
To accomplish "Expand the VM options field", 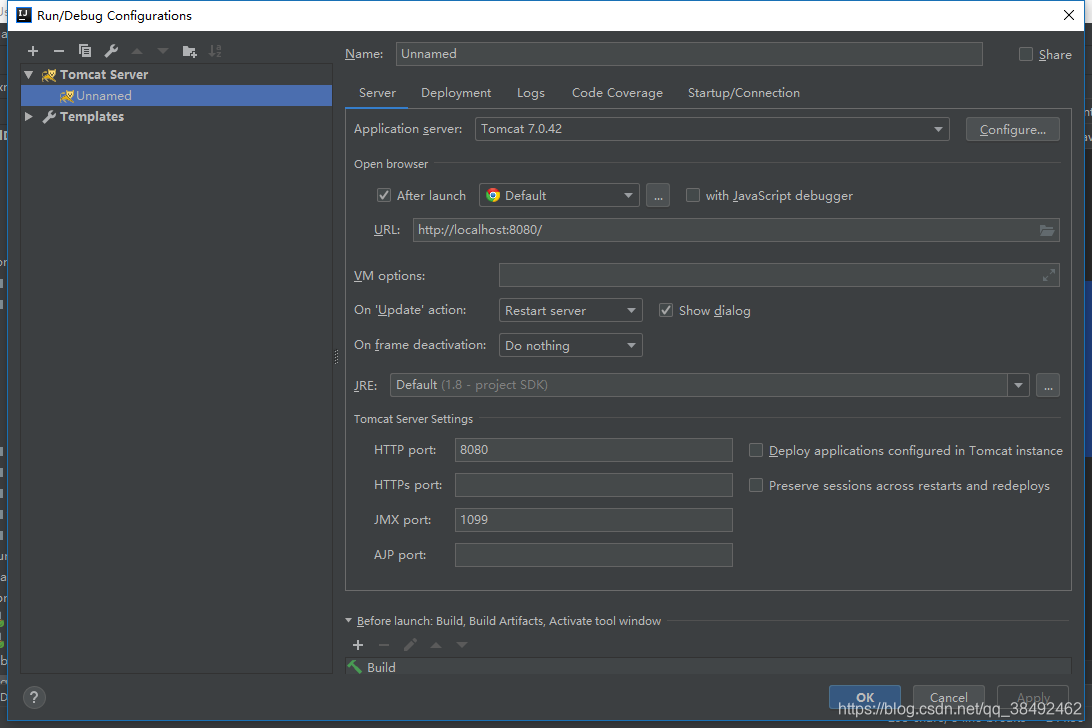I will pyautogui.click(x=1048, y=276).
